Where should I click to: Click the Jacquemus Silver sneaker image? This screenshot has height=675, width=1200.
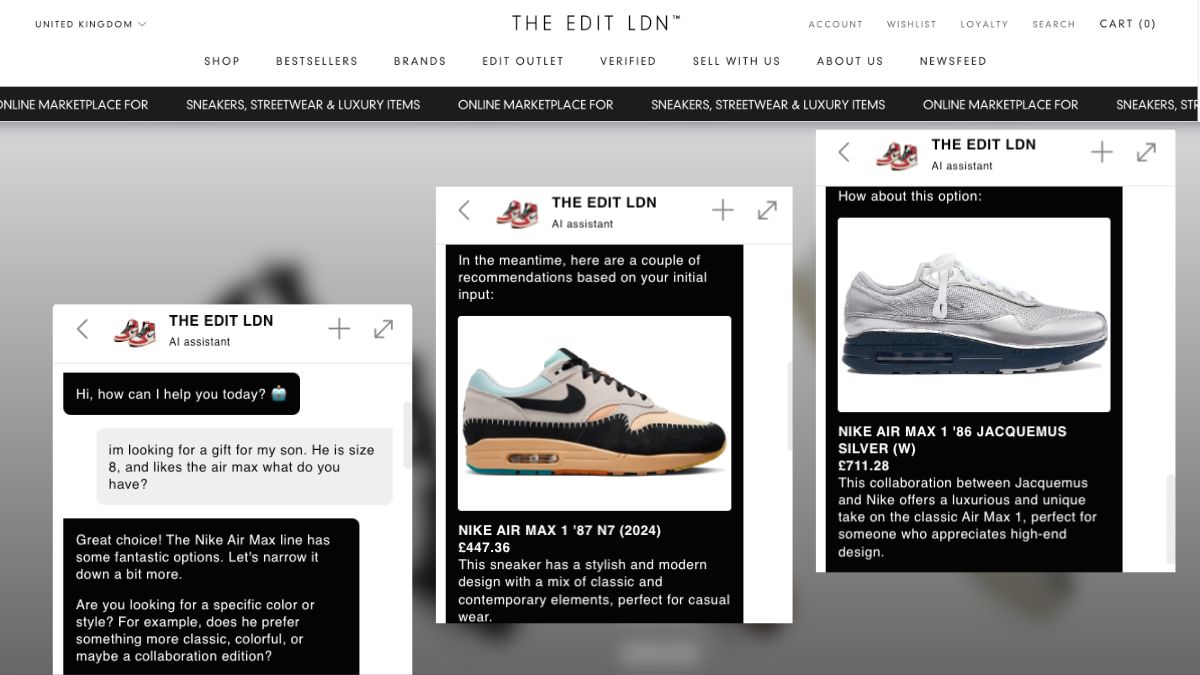point(974,315)
